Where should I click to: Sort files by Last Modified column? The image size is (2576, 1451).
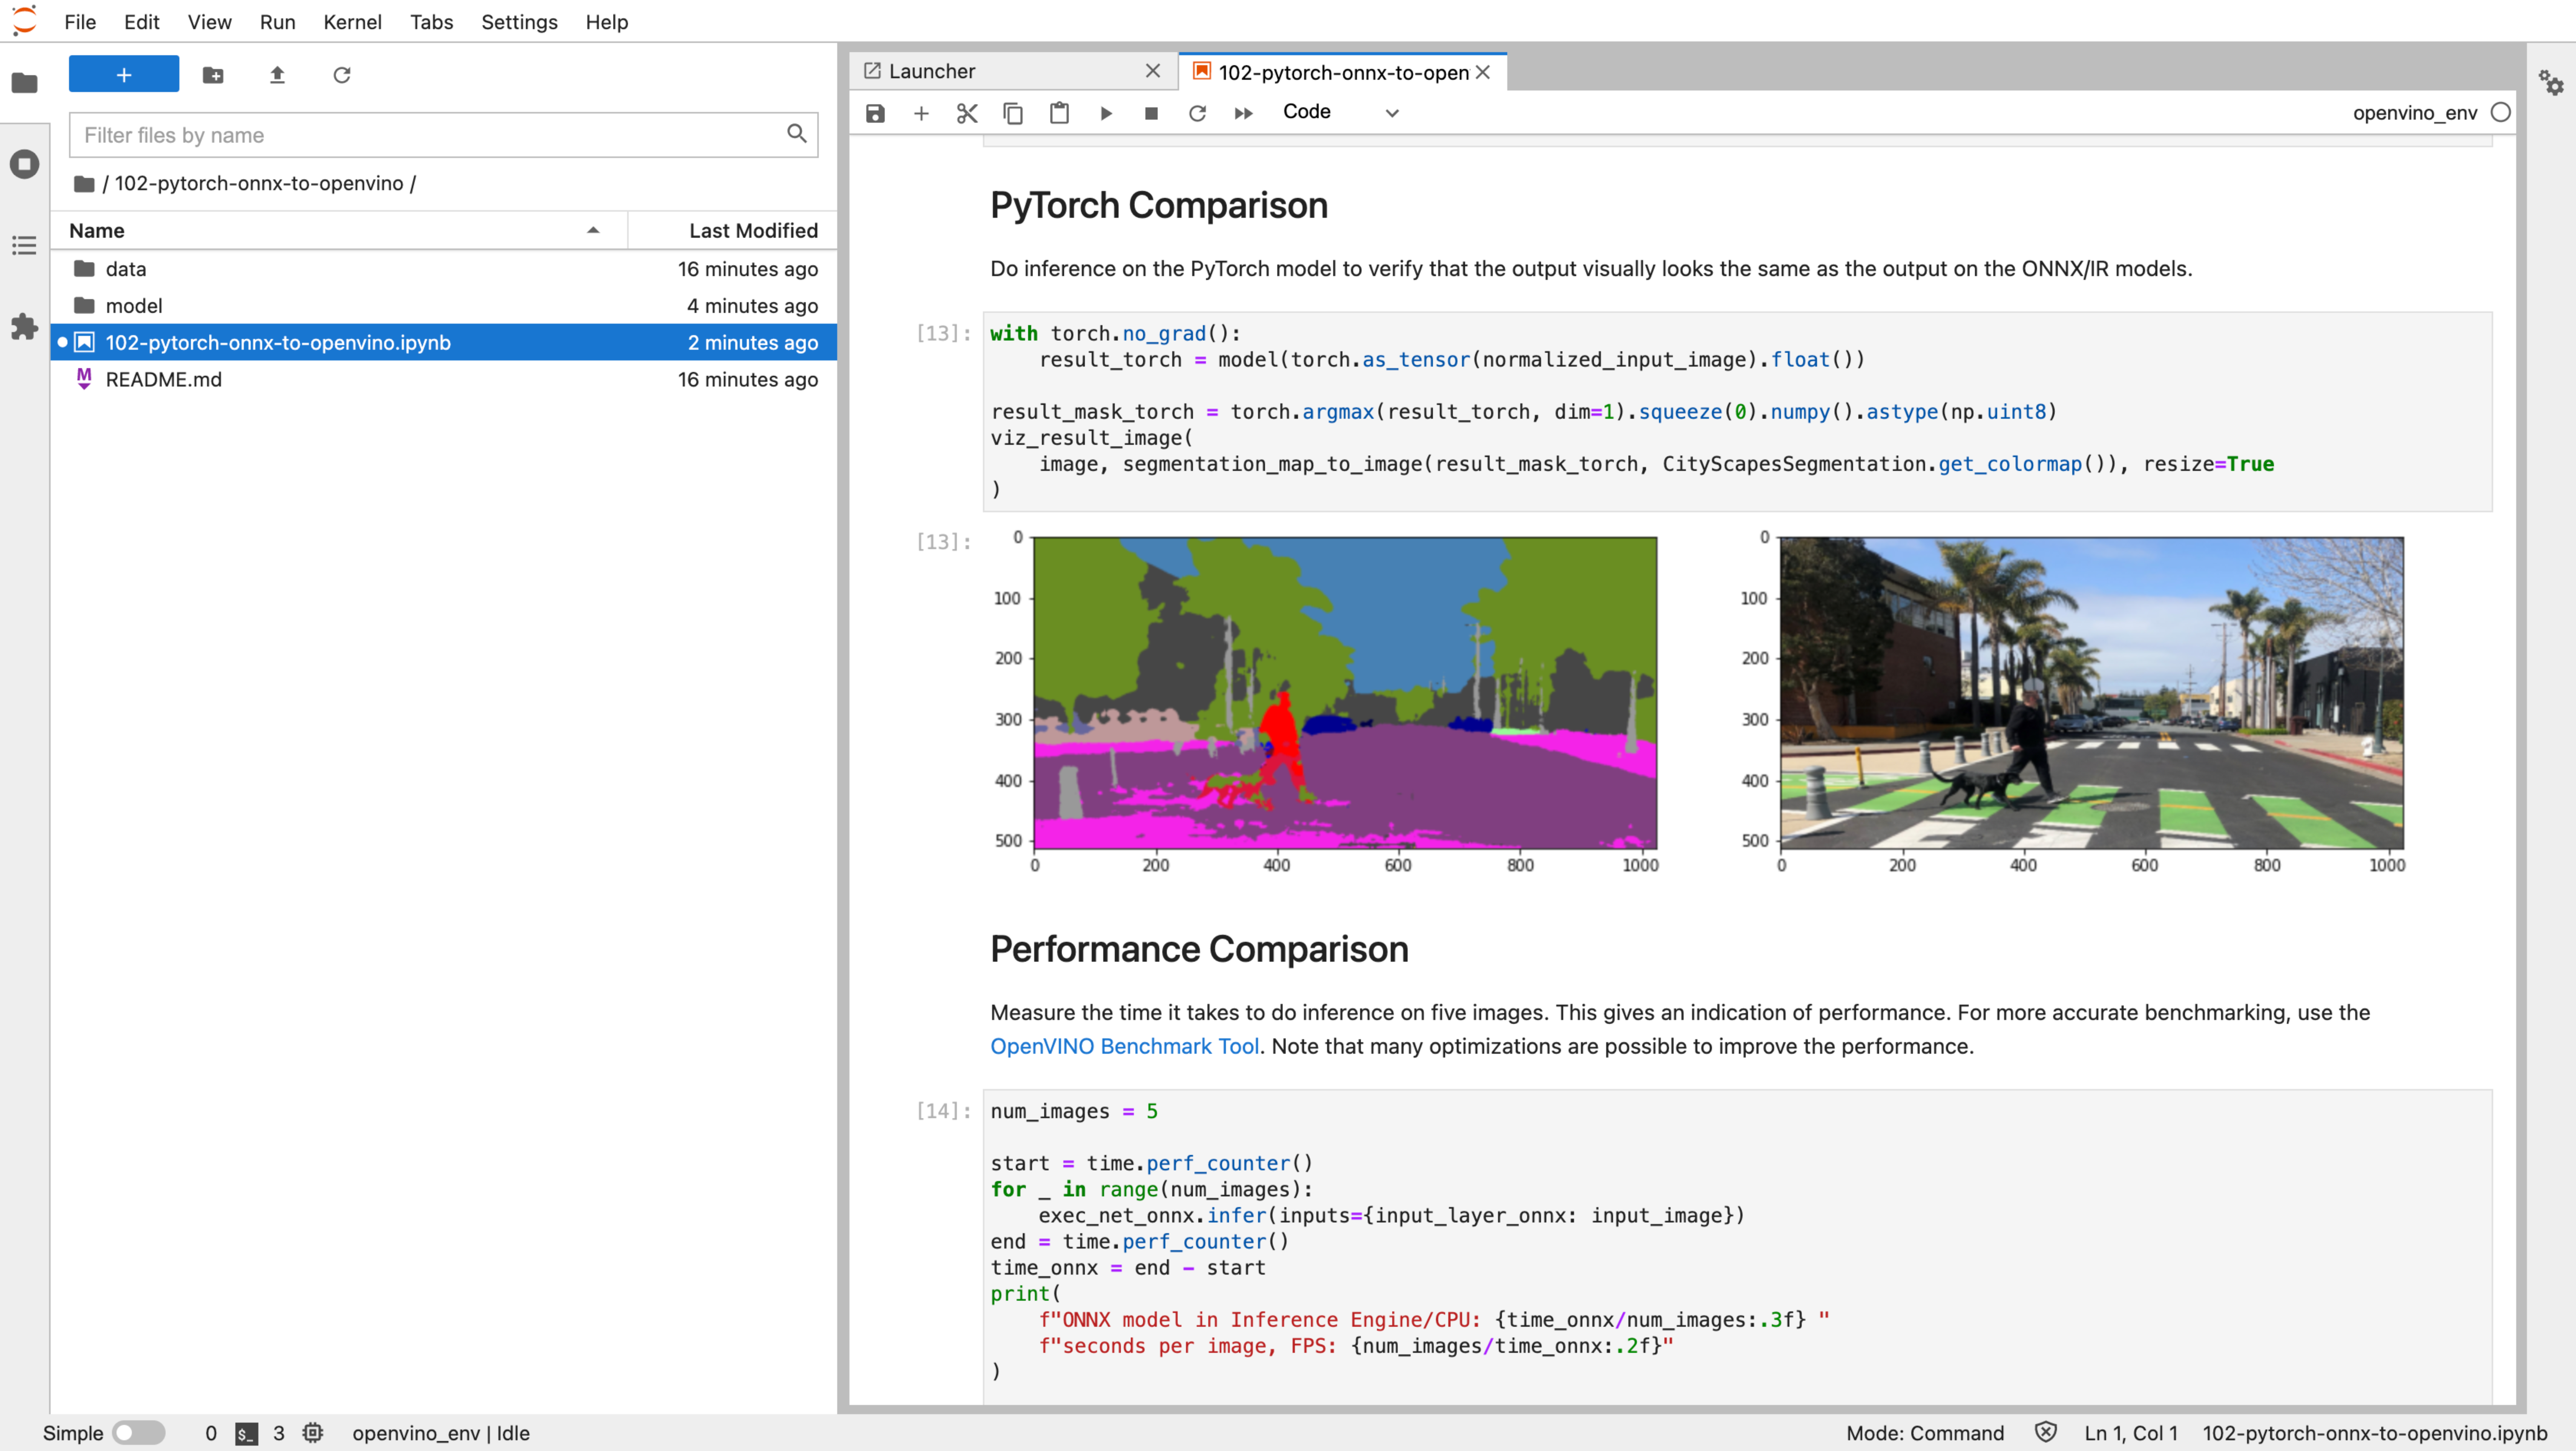[x=733, y=230]
